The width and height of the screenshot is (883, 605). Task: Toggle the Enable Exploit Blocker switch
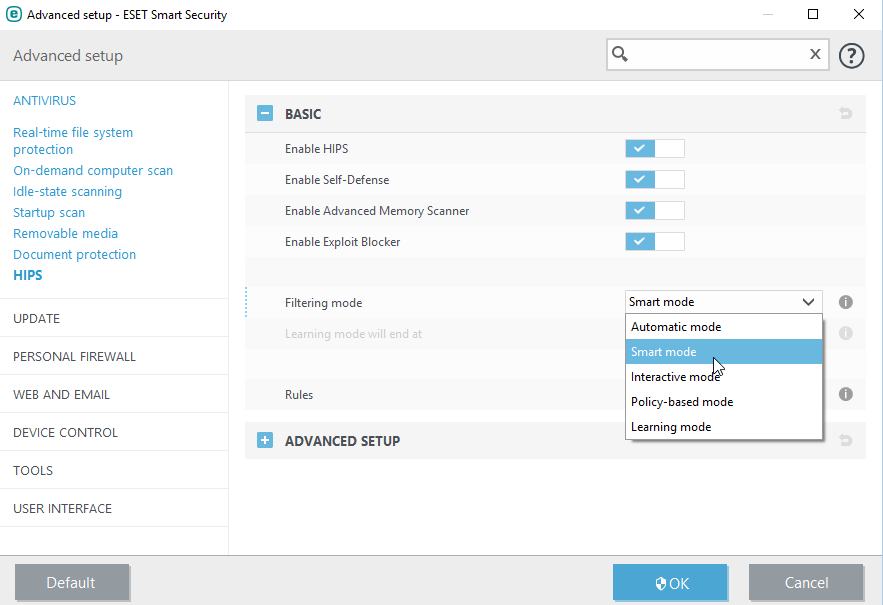654,242
